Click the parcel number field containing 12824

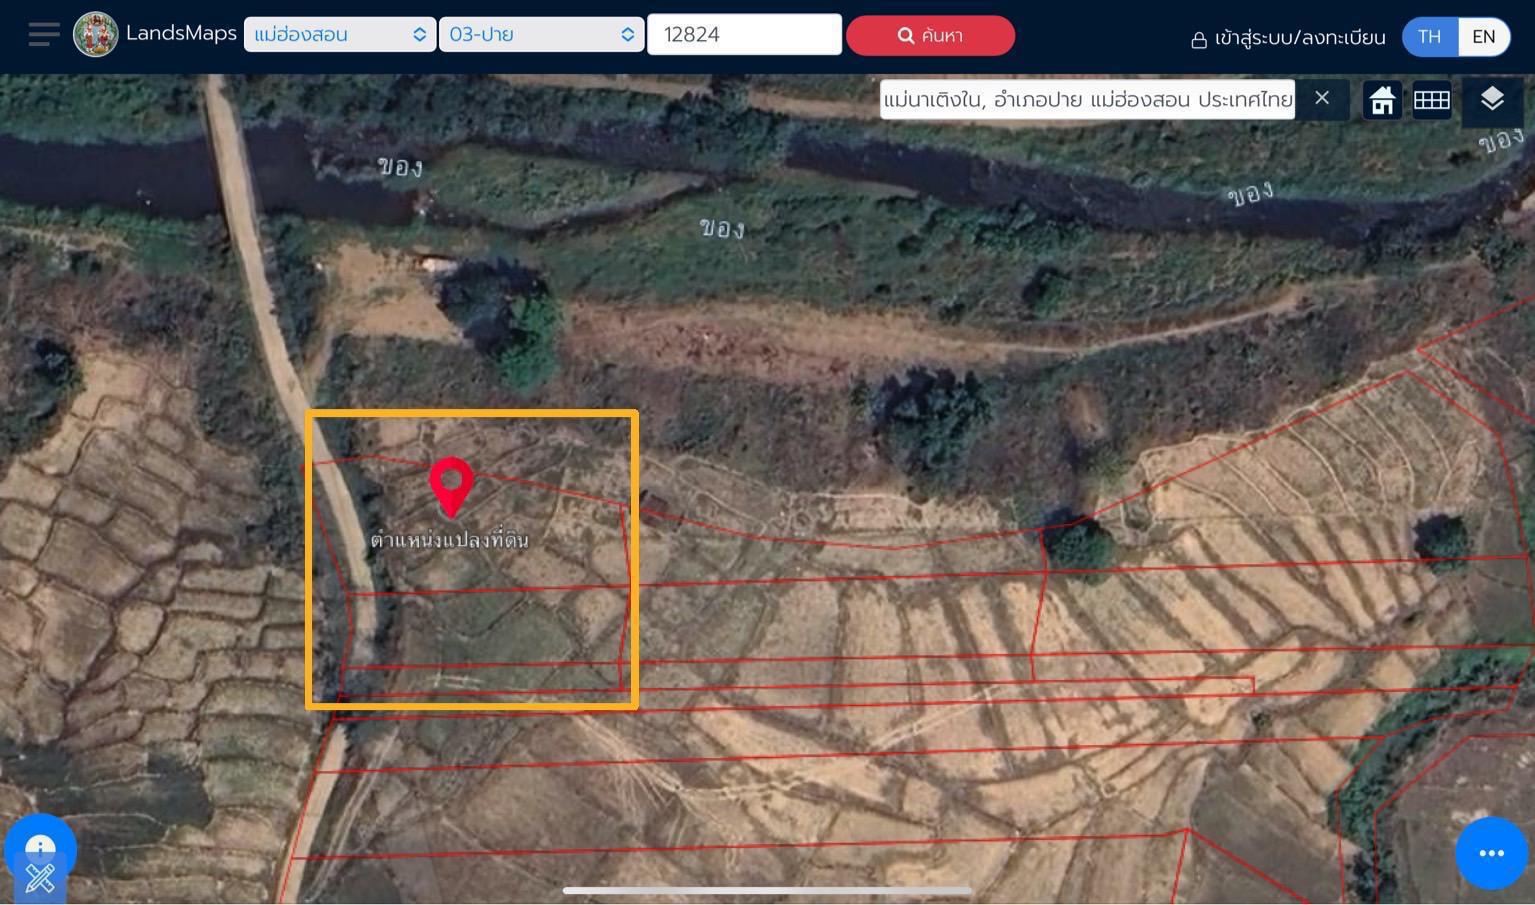(x=743, y=35)
